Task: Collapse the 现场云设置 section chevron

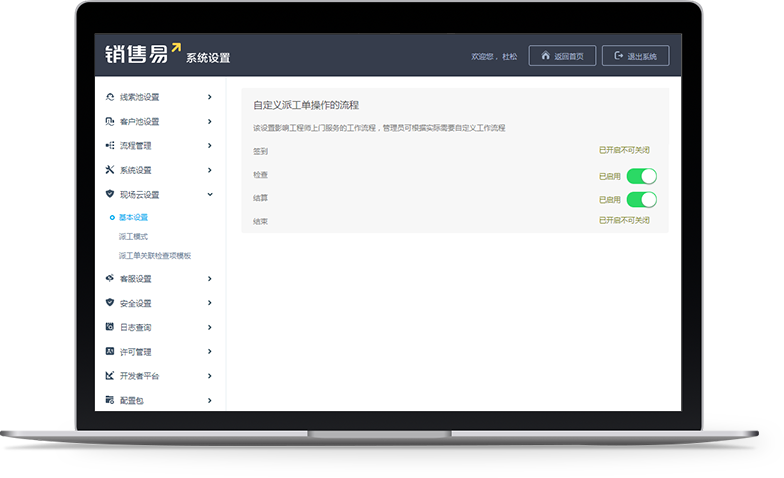Action: point(209,194)
